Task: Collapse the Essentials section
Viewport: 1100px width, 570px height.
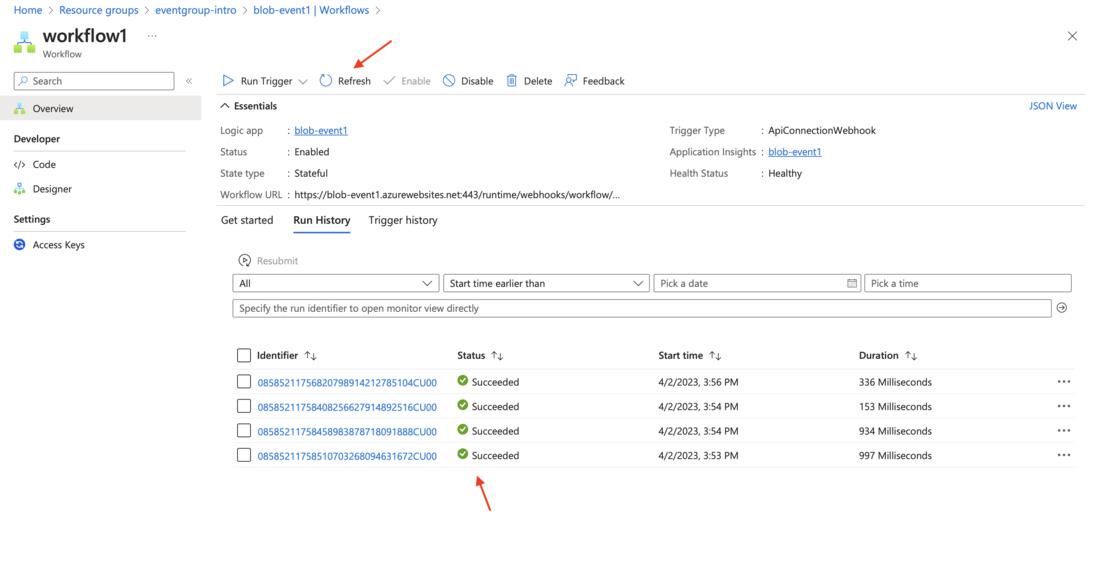Action: [225, 106]
